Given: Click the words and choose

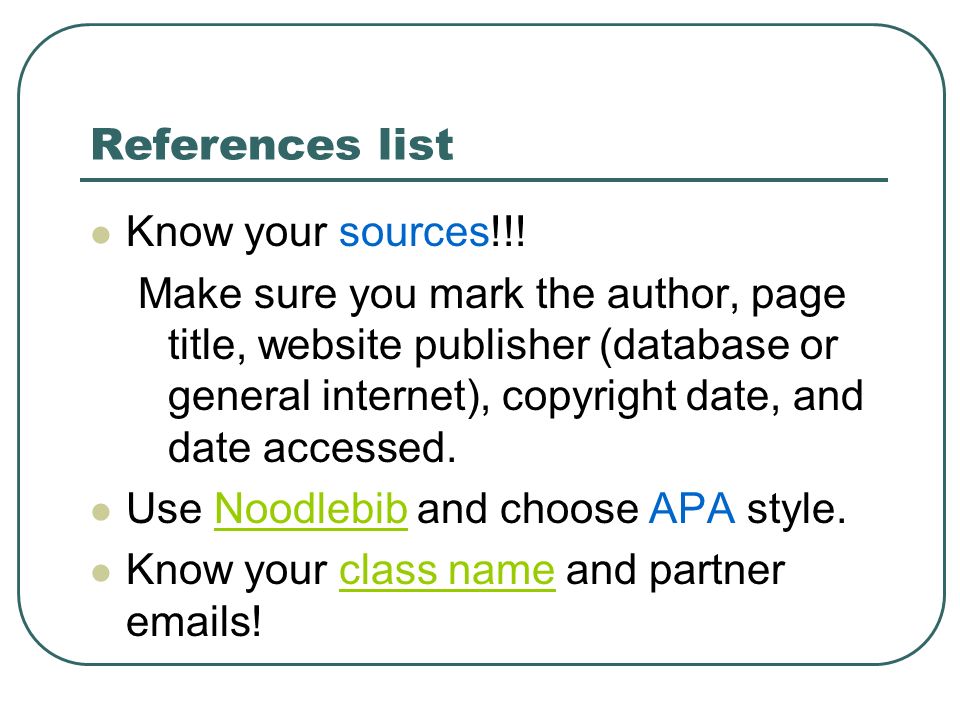Looking at the screenshot, I should coord(528,509).
